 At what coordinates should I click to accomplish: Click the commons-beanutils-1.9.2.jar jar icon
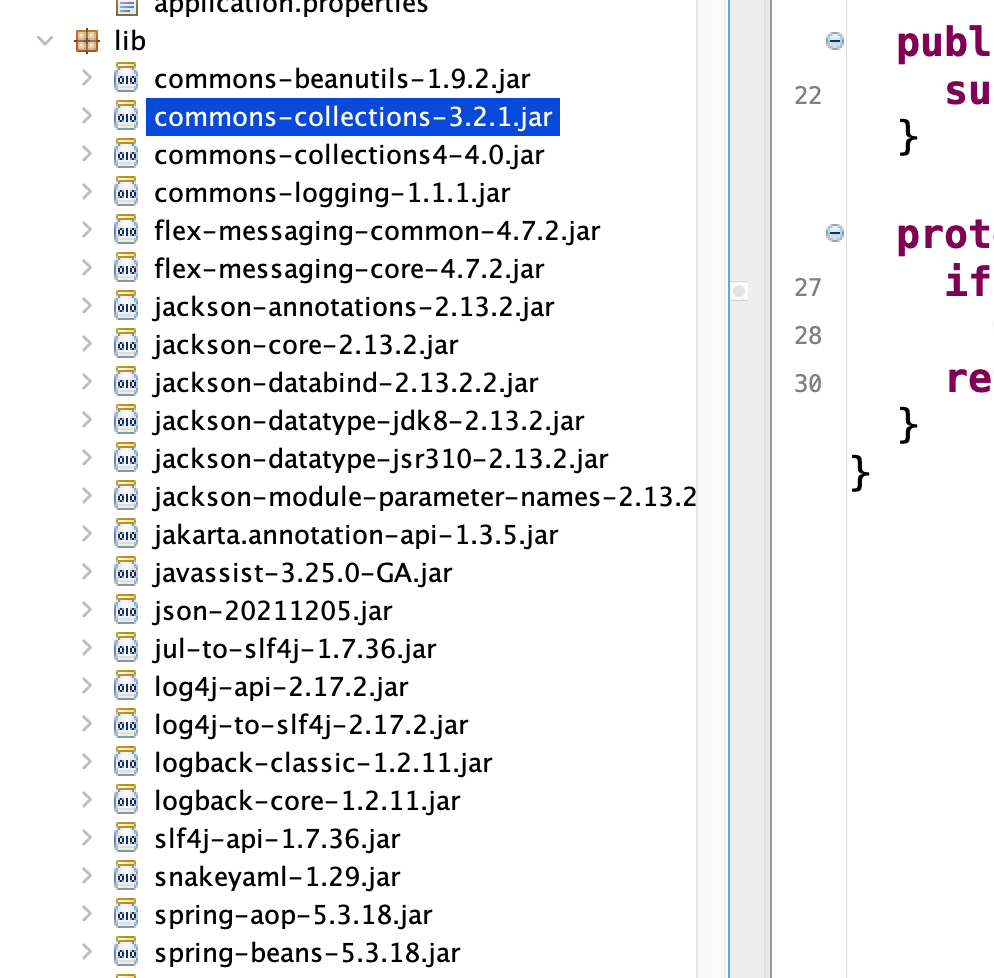(126, 79)
